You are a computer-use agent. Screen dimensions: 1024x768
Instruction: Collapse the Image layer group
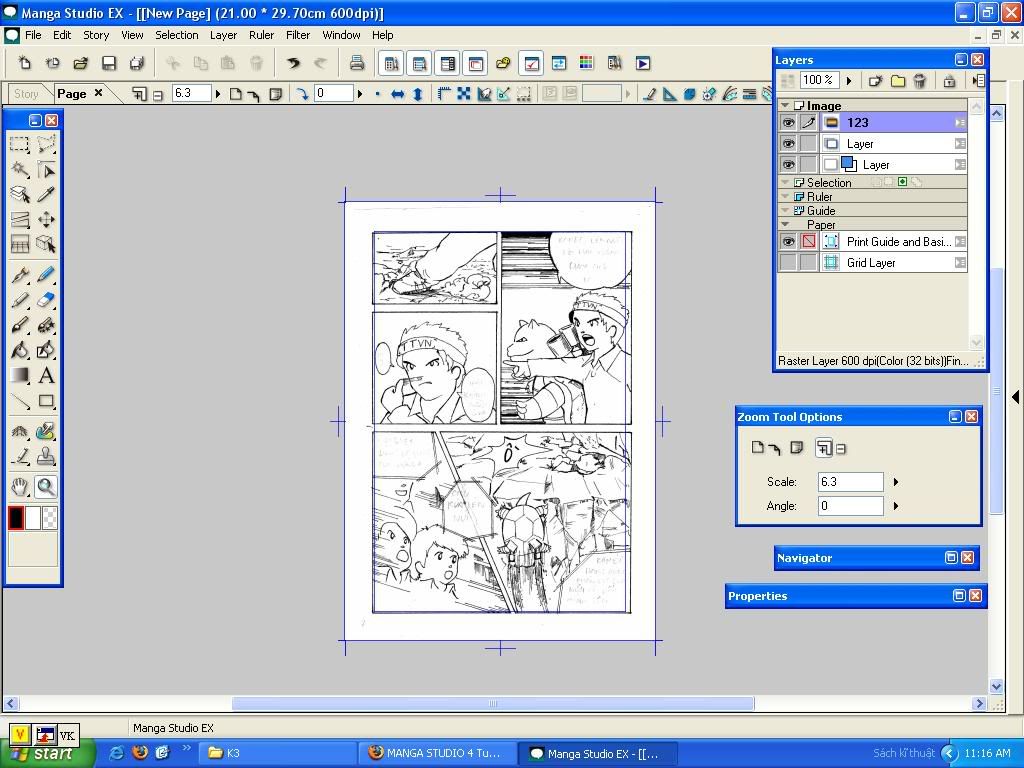[785, 105]
